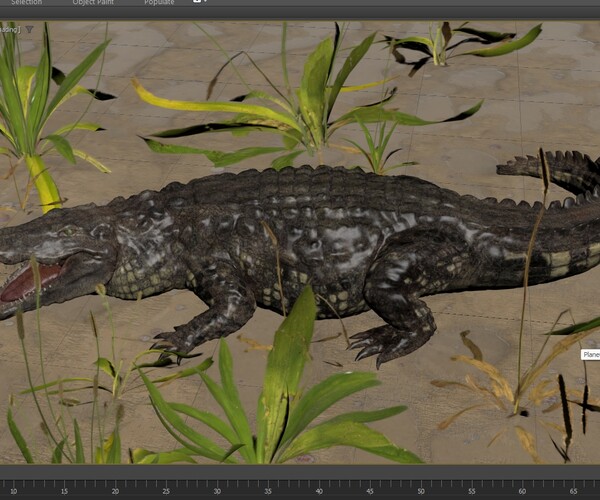This screenshot has height=500, width=600.
Task: Open the viewport shading label menu
Action: 10,29
